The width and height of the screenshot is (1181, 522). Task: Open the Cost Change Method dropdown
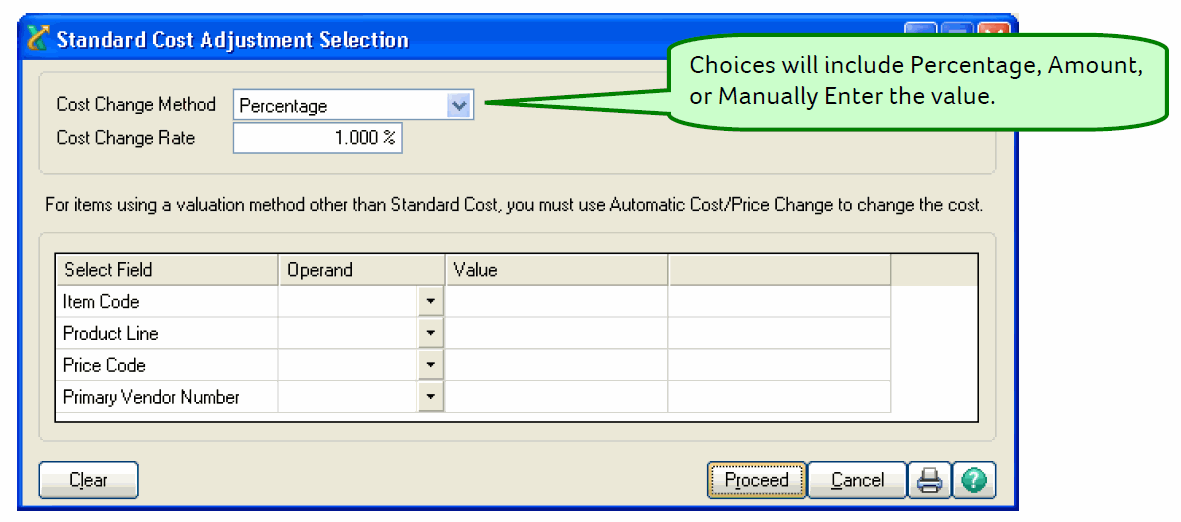459,106
